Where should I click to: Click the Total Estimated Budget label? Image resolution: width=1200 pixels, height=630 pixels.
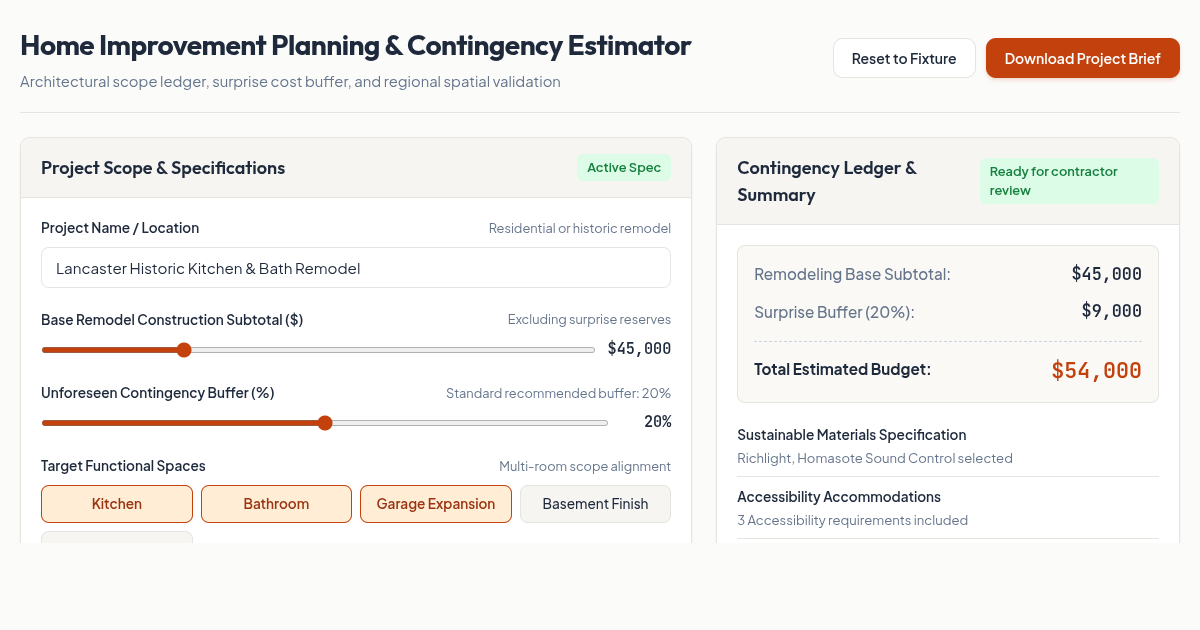click(842, 369)
